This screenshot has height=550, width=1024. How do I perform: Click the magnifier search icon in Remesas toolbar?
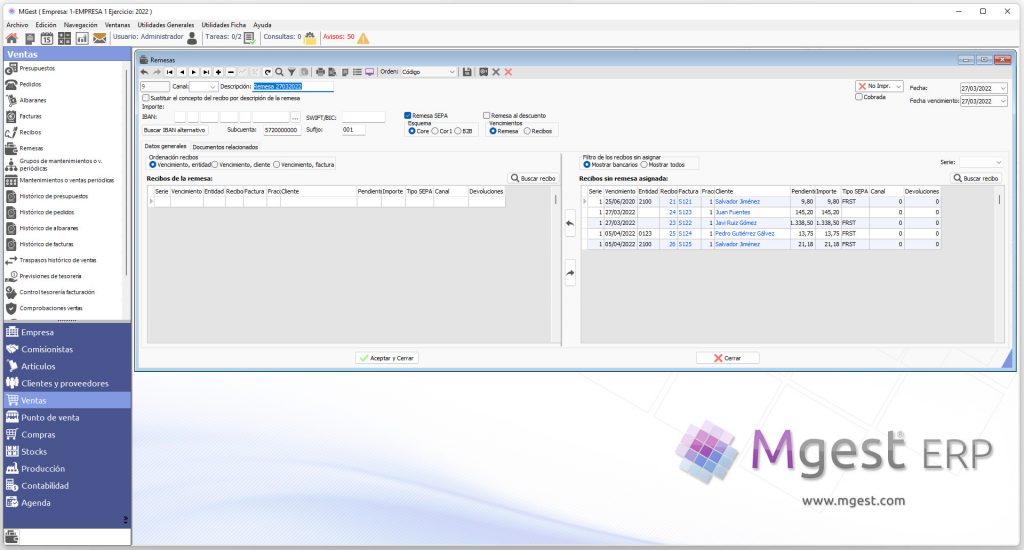click(280, 72)
